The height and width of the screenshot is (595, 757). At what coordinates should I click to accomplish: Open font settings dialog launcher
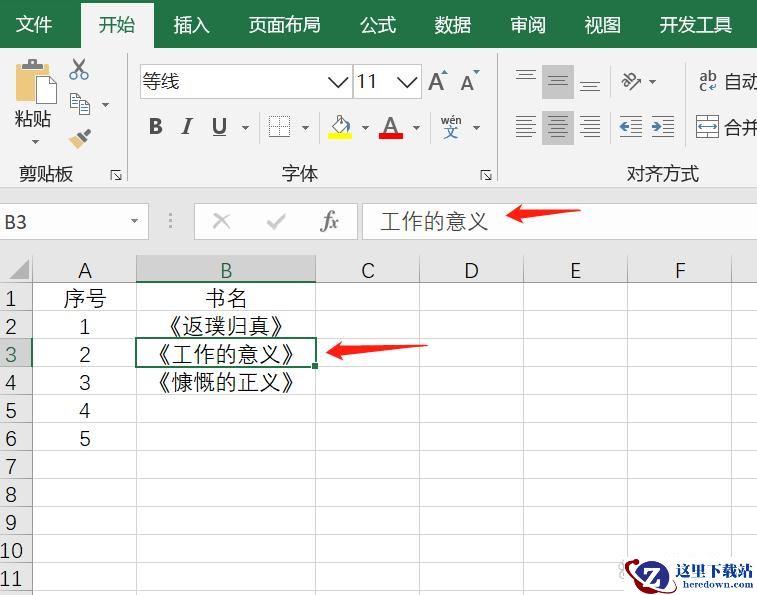(486, 175)
